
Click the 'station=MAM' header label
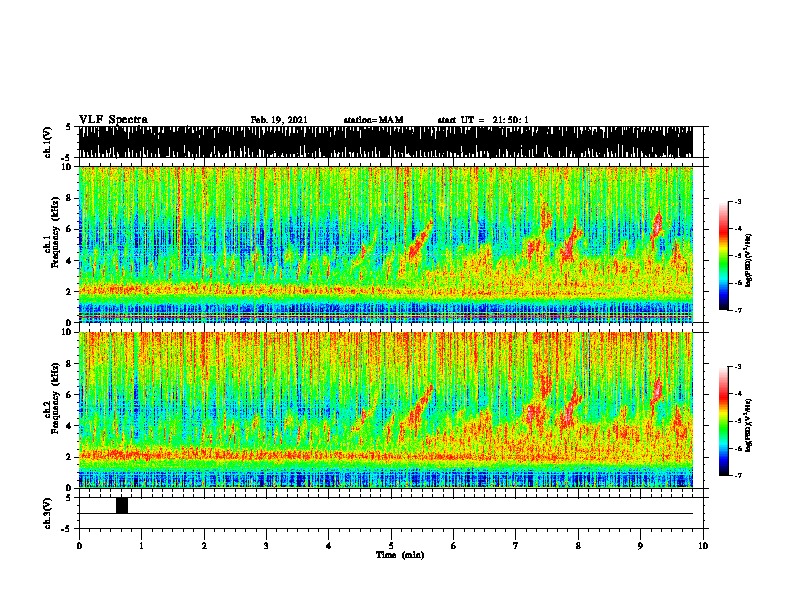click(x=373, y=120)
